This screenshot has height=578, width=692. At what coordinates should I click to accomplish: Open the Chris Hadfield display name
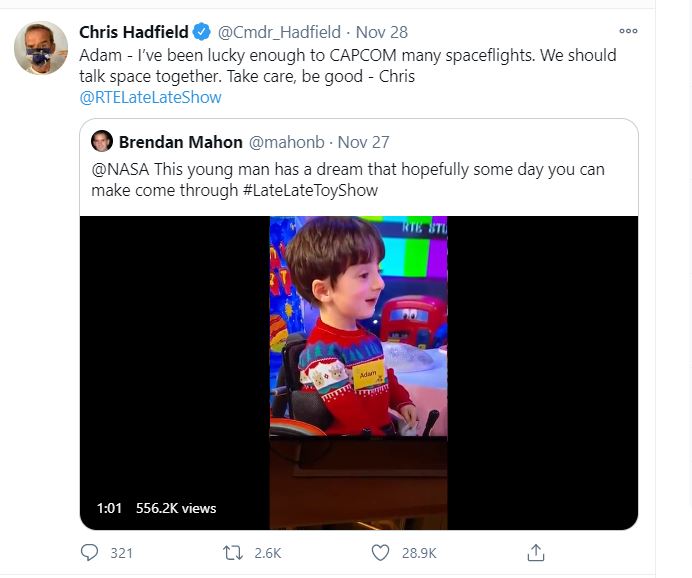[134, 32]
